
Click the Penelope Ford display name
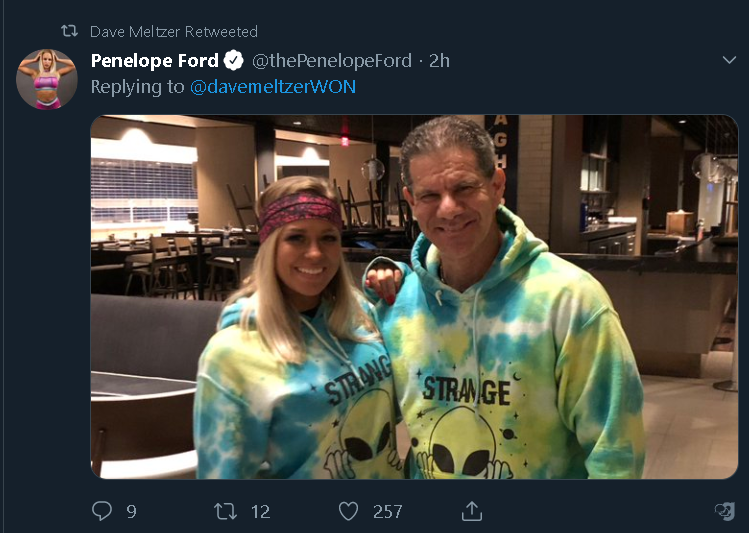tap(154, 60)
